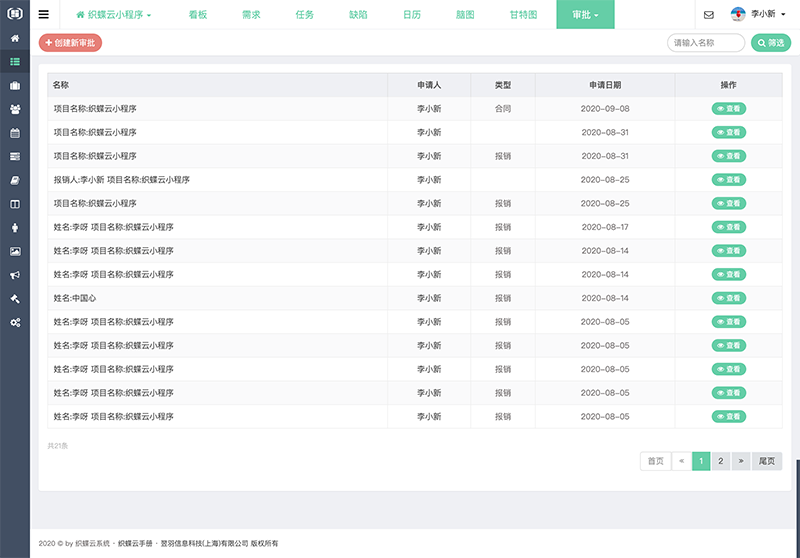Open the 李小新 user menu dropdown

[760, 15]
